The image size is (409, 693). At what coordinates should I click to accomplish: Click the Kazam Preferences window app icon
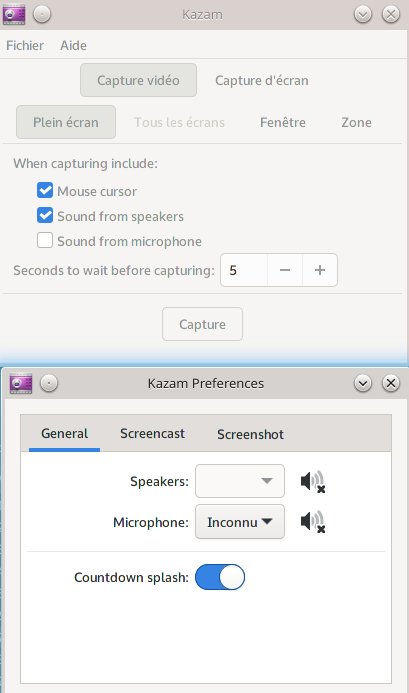(x=21, y=383)
